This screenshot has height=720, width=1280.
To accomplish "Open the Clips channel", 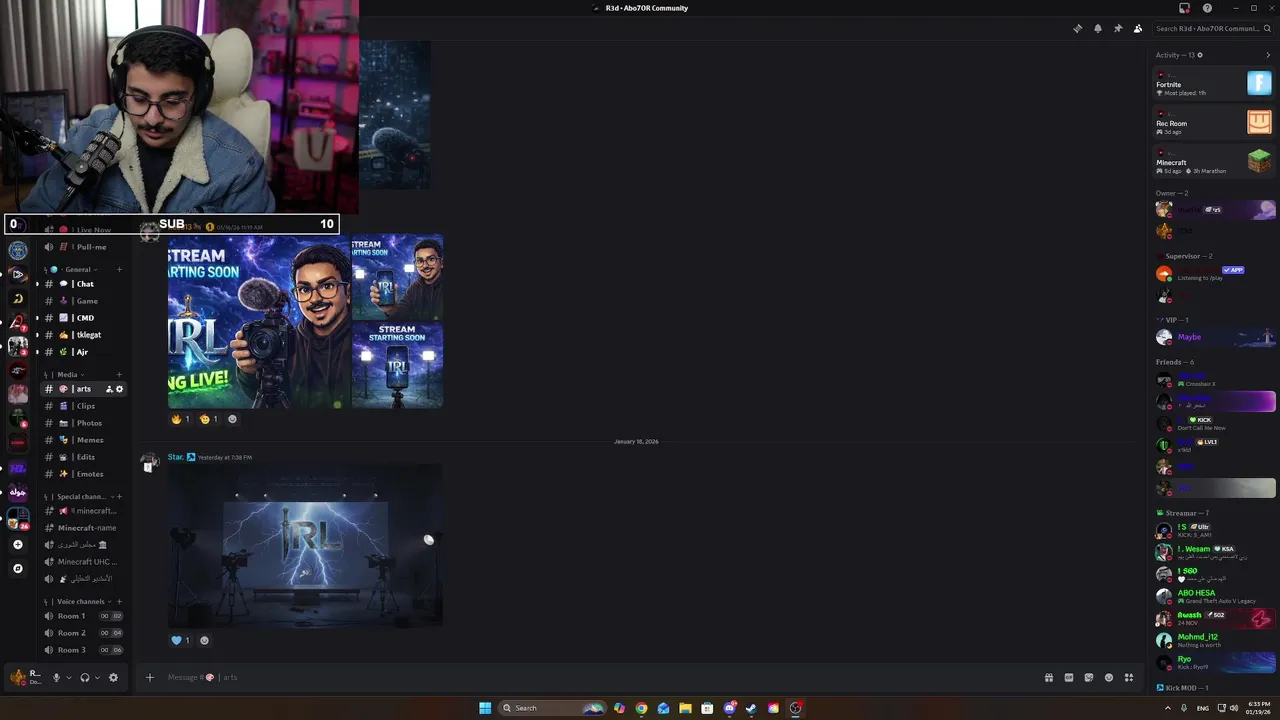I will coord(84,406).
